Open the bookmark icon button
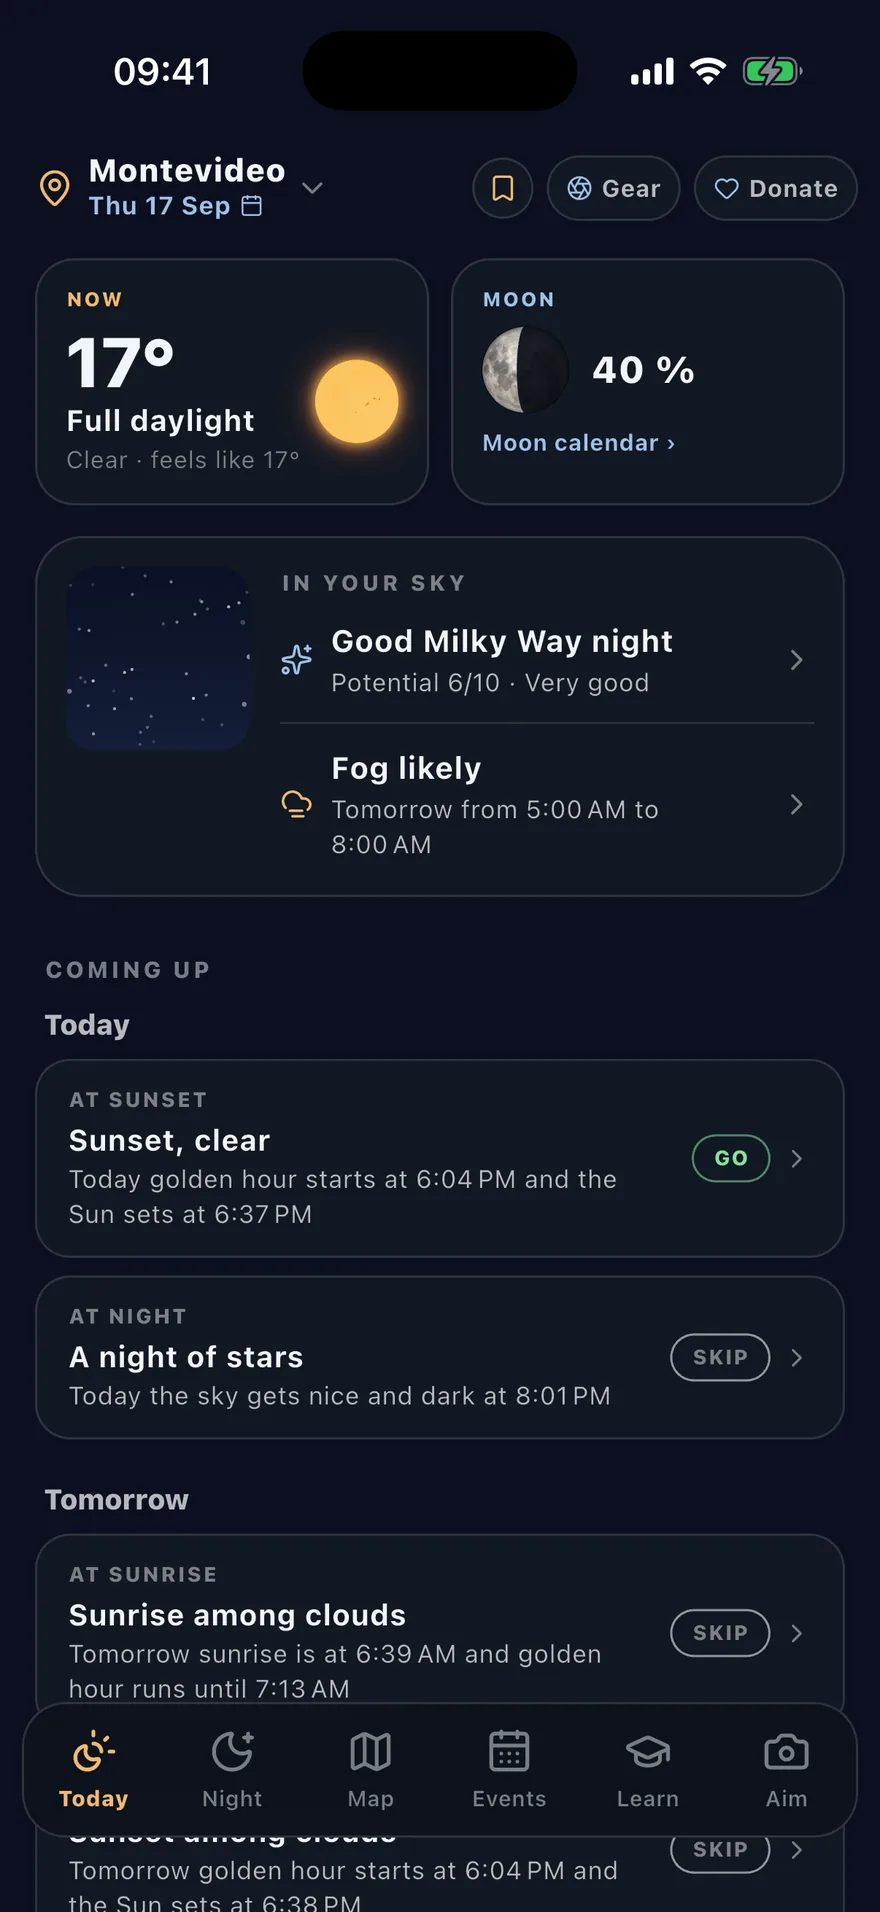 coord(503,188)
